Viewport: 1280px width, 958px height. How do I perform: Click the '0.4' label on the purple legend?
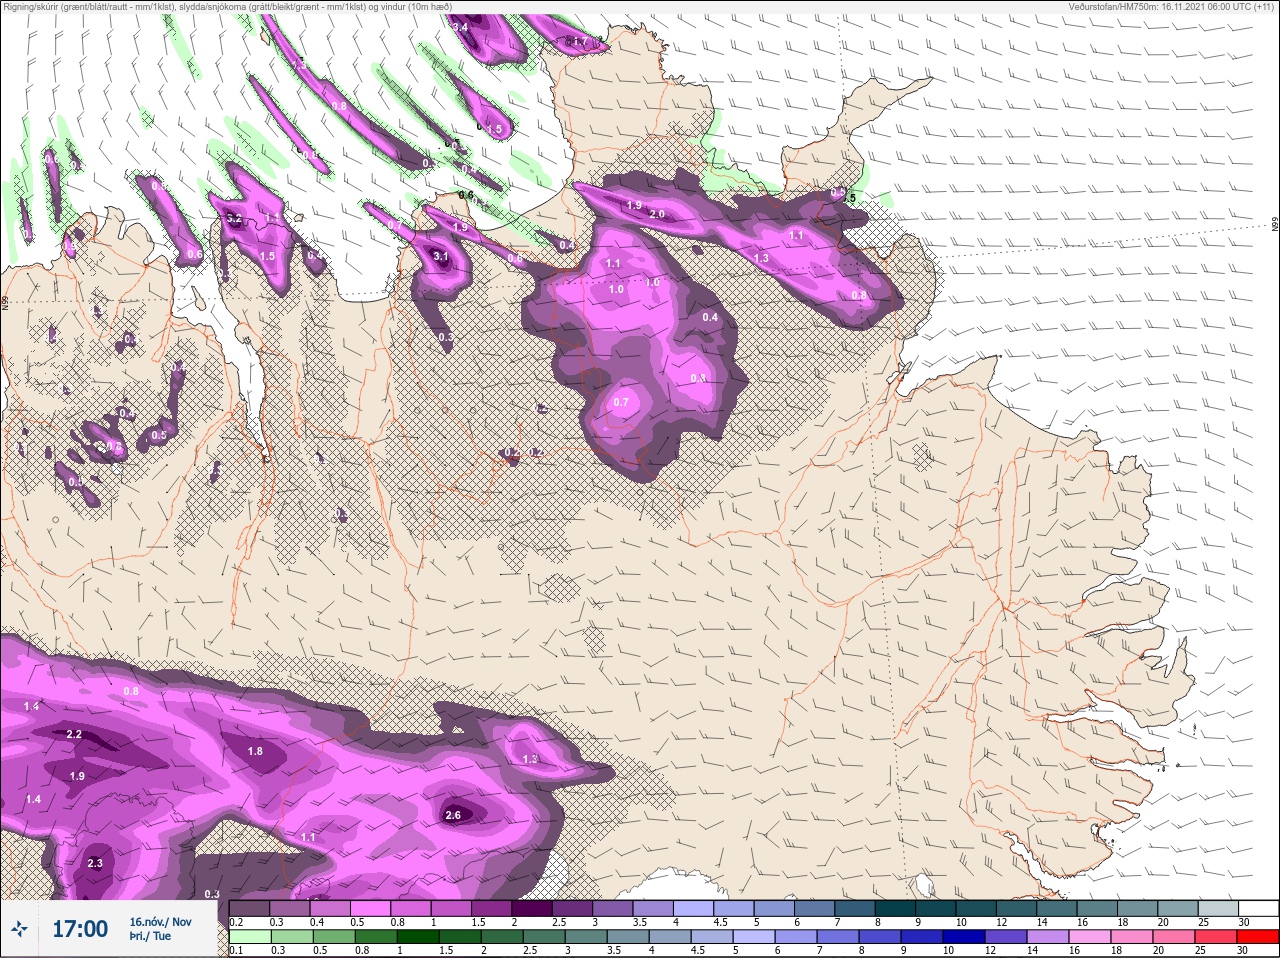click(x=317, y=922)
